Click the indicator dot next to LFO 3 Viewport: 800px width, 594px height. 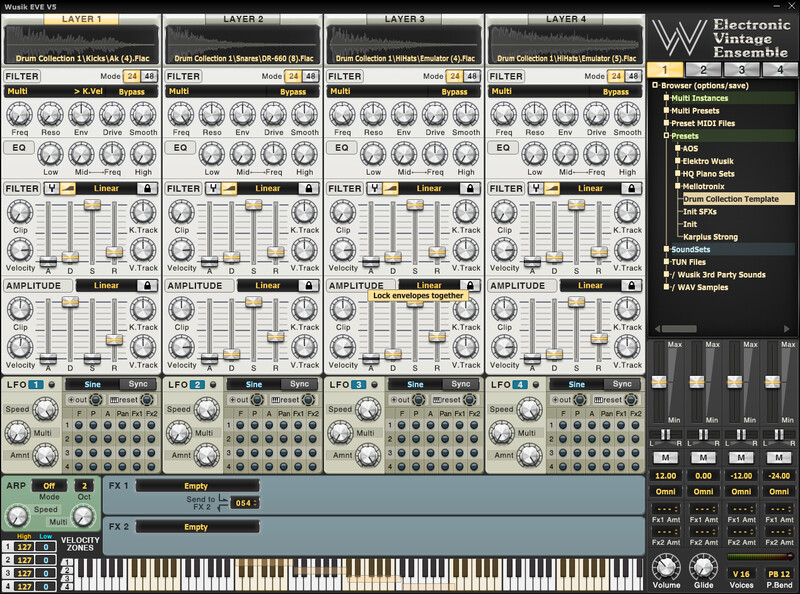[374, 385]
